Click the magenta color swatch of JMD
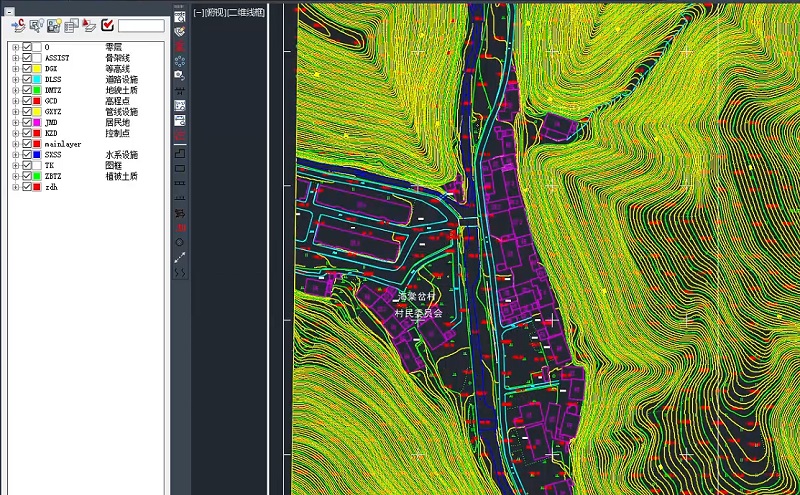 click(x=38, y=122)
